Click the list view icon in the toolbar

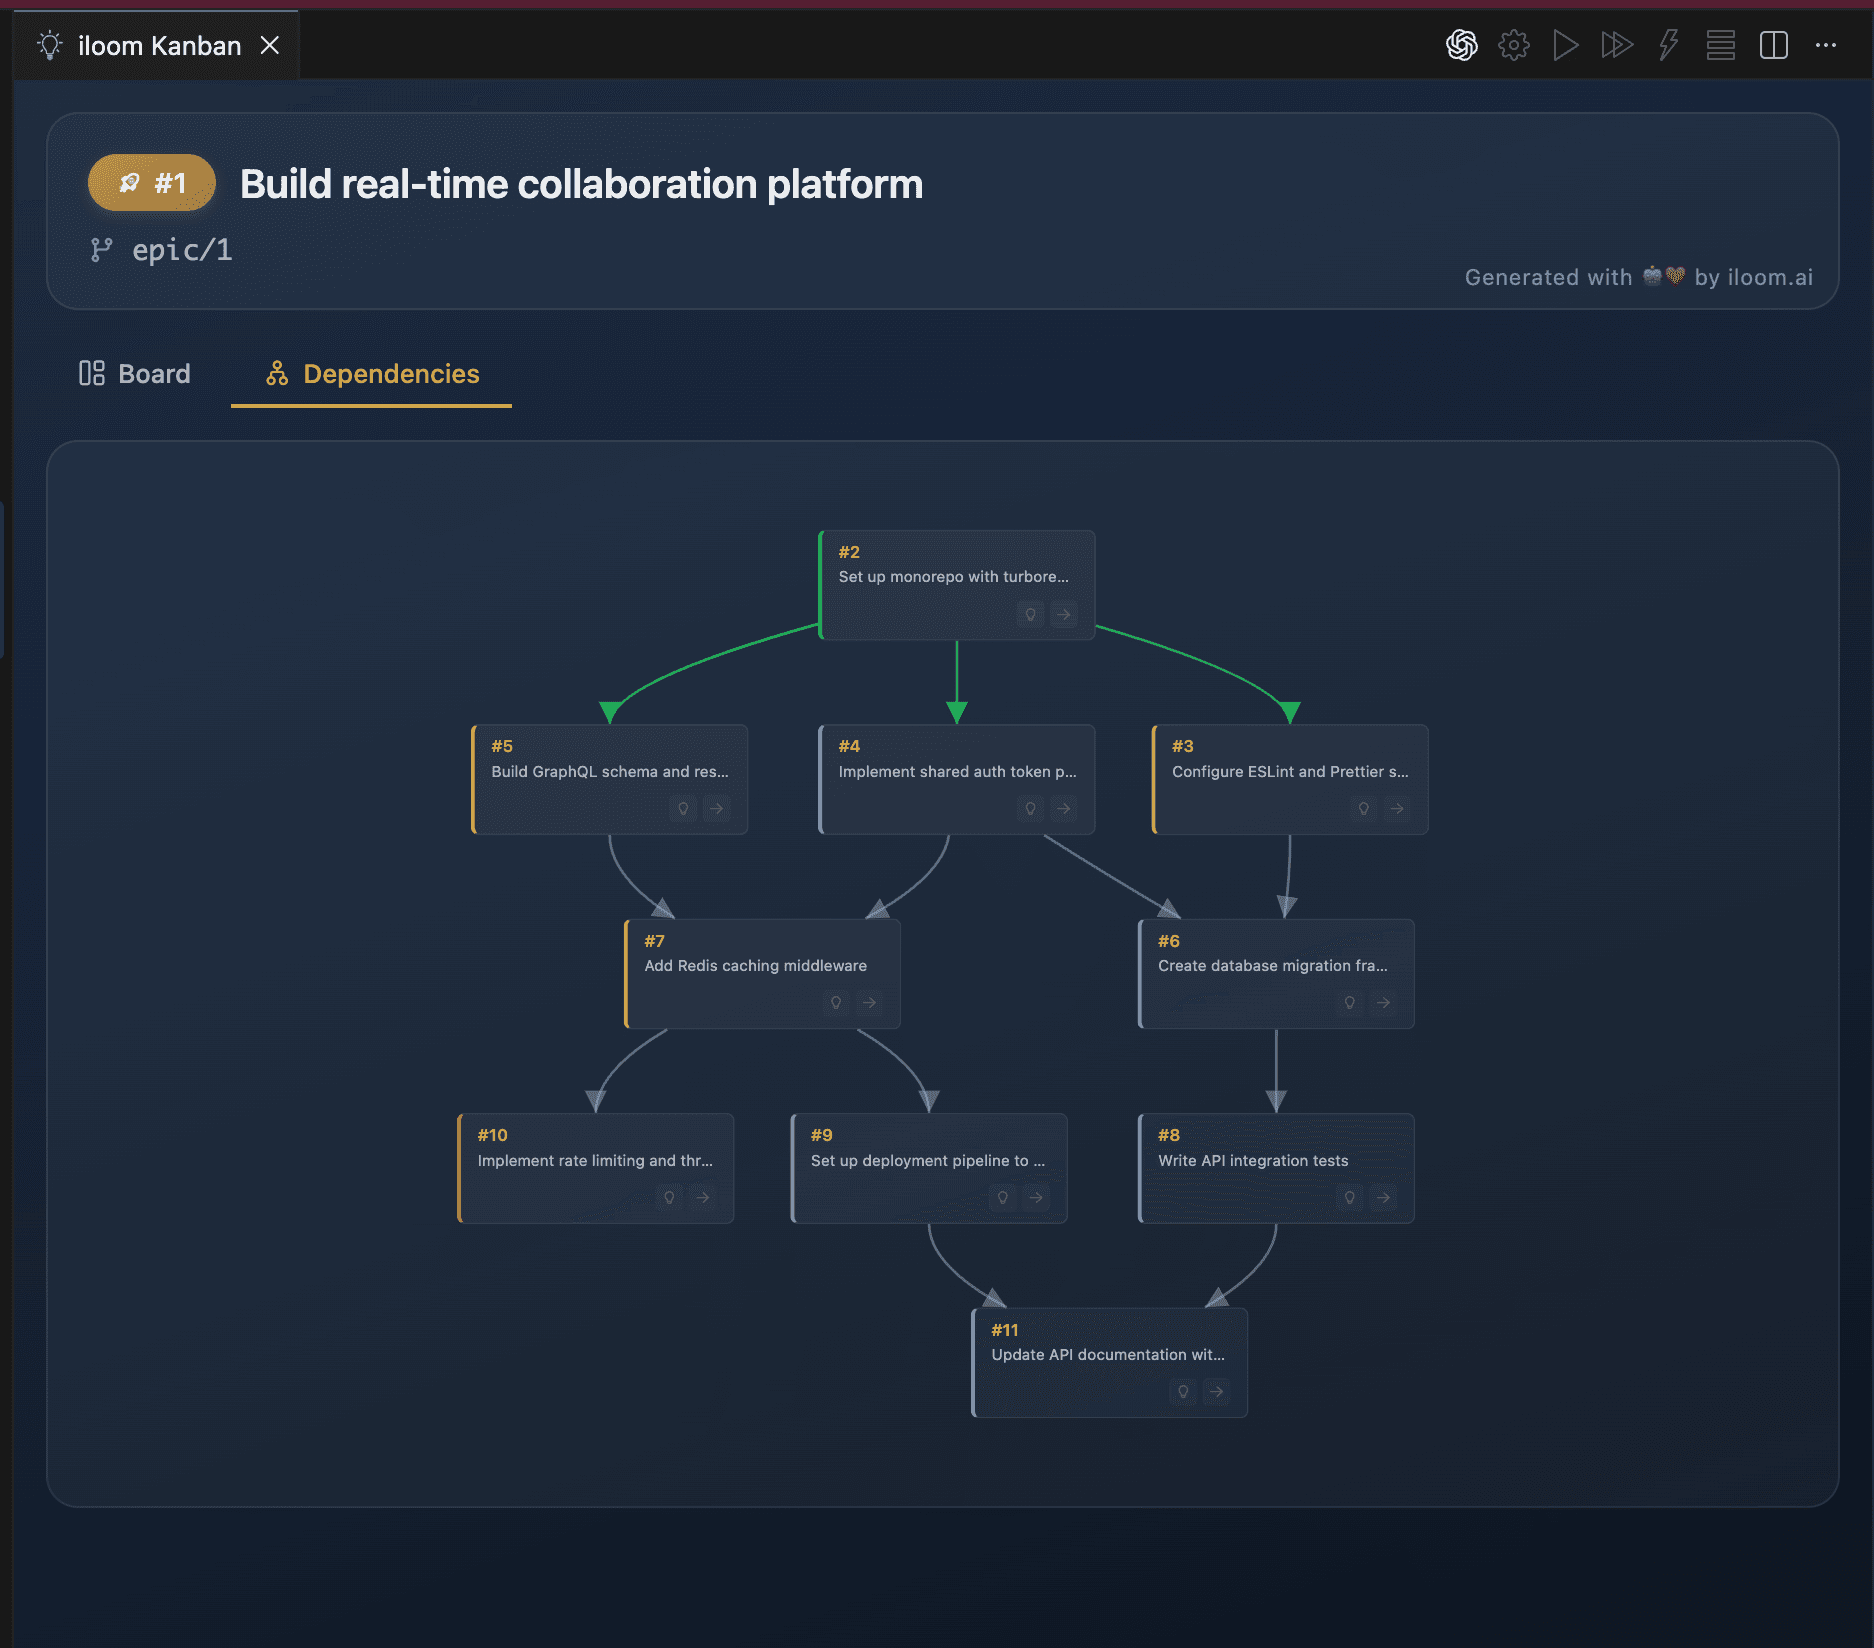(x=1720, y=45)
